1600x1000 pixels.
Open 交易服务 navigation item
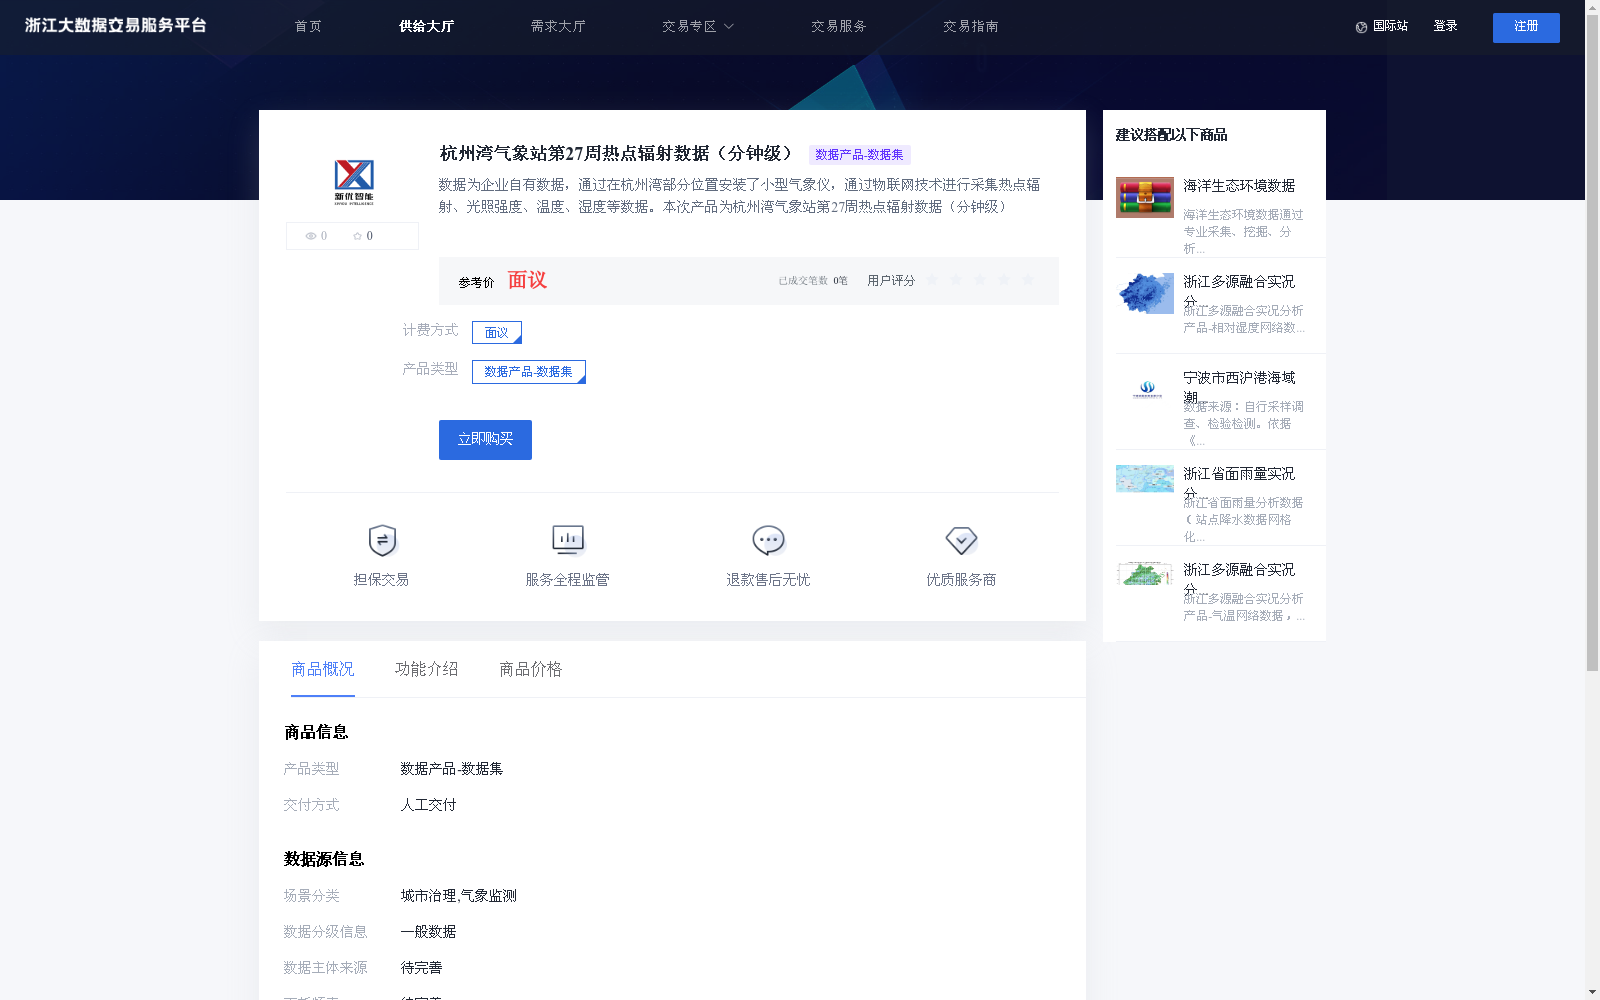tap(839, 27)
